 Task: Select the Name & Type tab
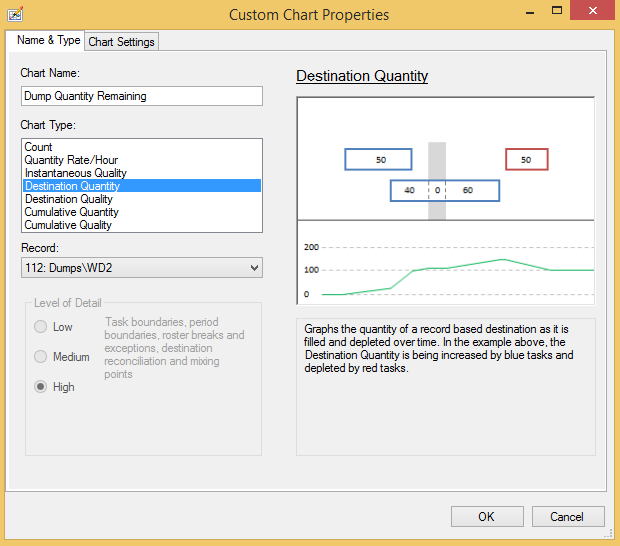coord(48,40)
